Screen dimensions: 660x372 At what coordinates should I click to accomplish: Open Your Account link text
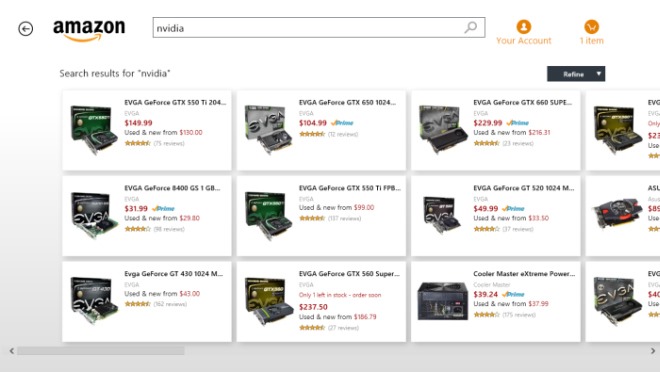coord(524,41)
